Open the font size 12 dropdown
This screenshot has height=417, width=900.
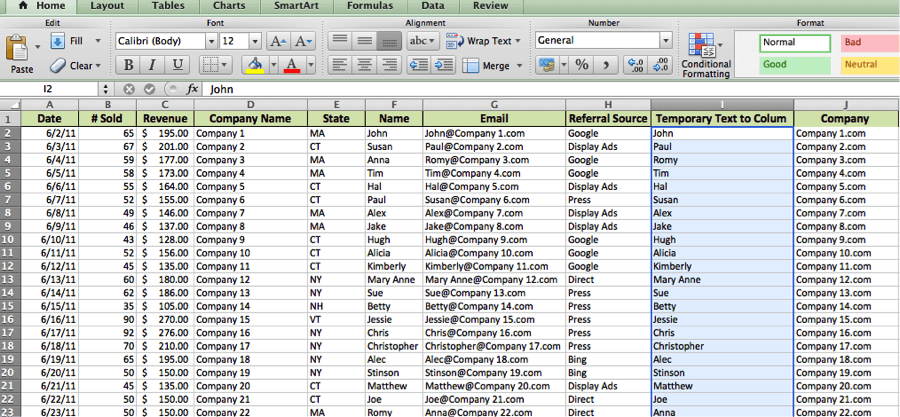[255, 41]
